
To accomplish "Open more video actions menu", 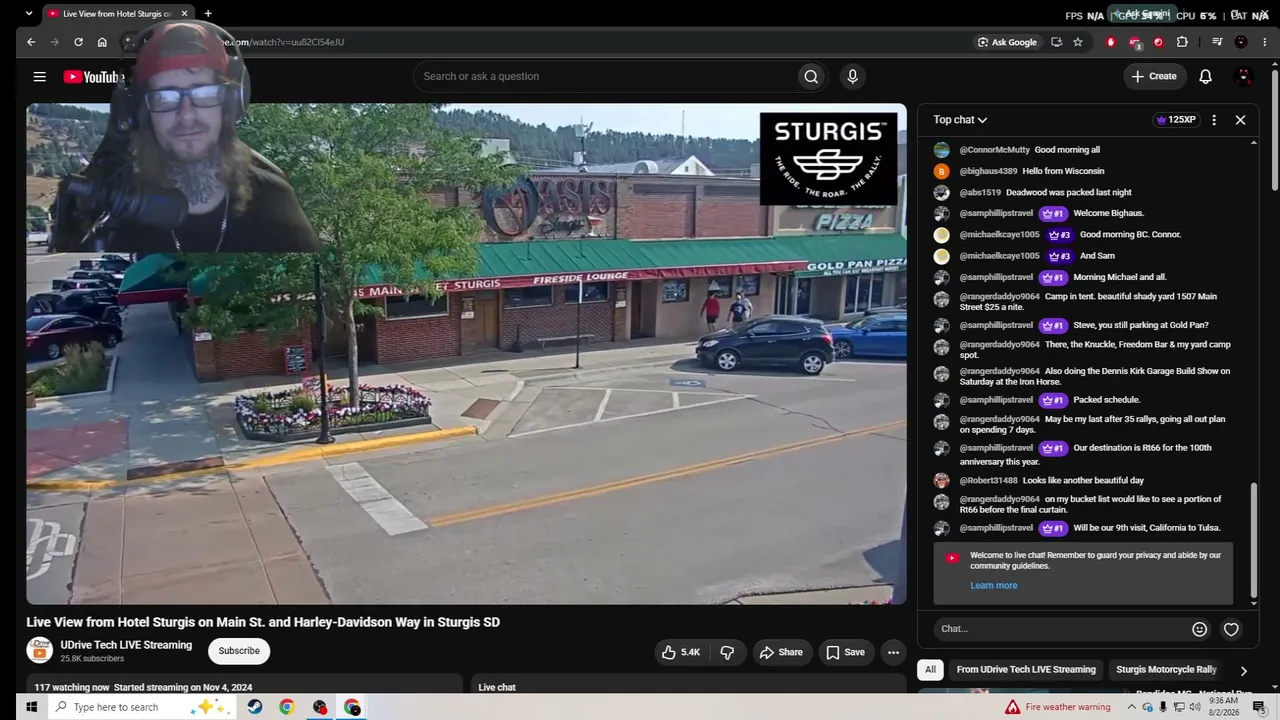I will click(893, 652).
